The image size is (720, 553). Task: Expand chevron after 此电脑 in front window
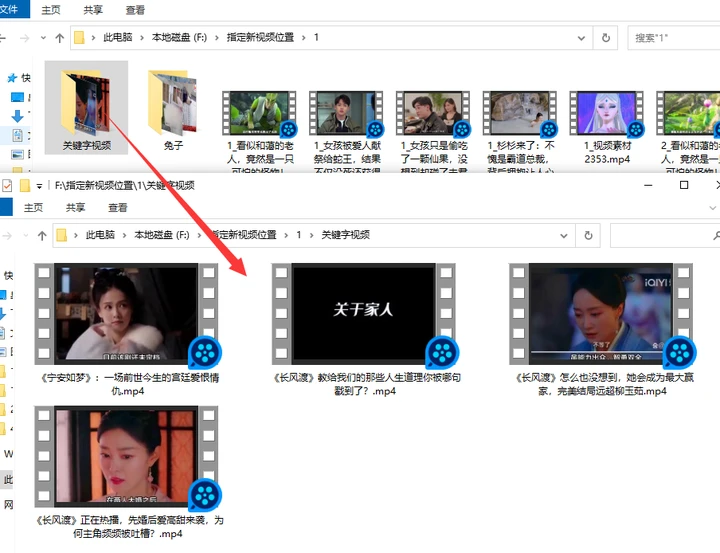(124, 236)
